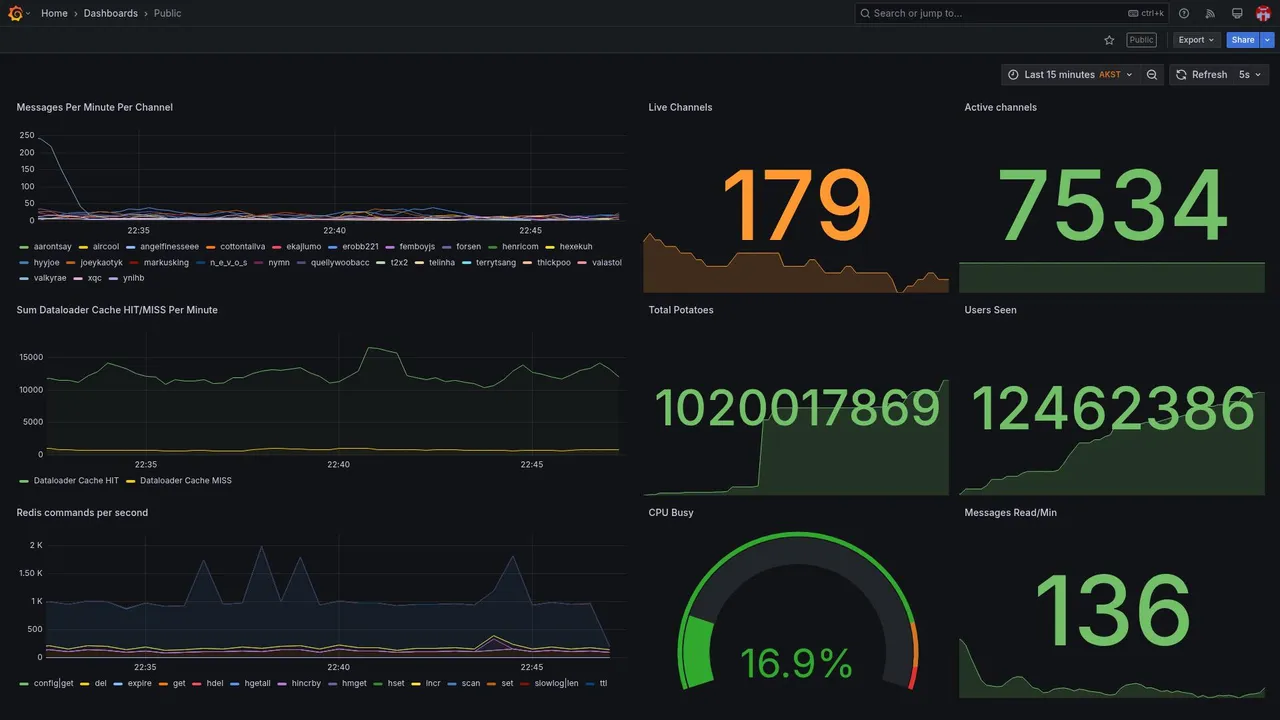
Task: Click the Share button
Action: point(1243,40)
